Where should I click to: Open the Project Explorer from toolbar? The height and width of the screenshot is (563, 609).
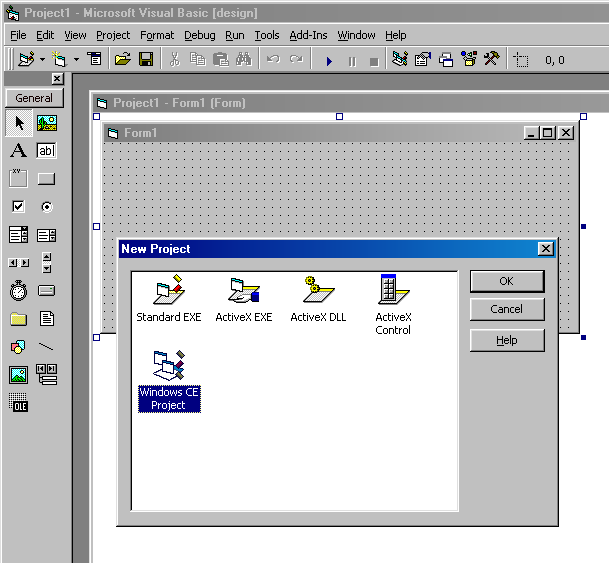pyautogui.click(x=400, y=59)
